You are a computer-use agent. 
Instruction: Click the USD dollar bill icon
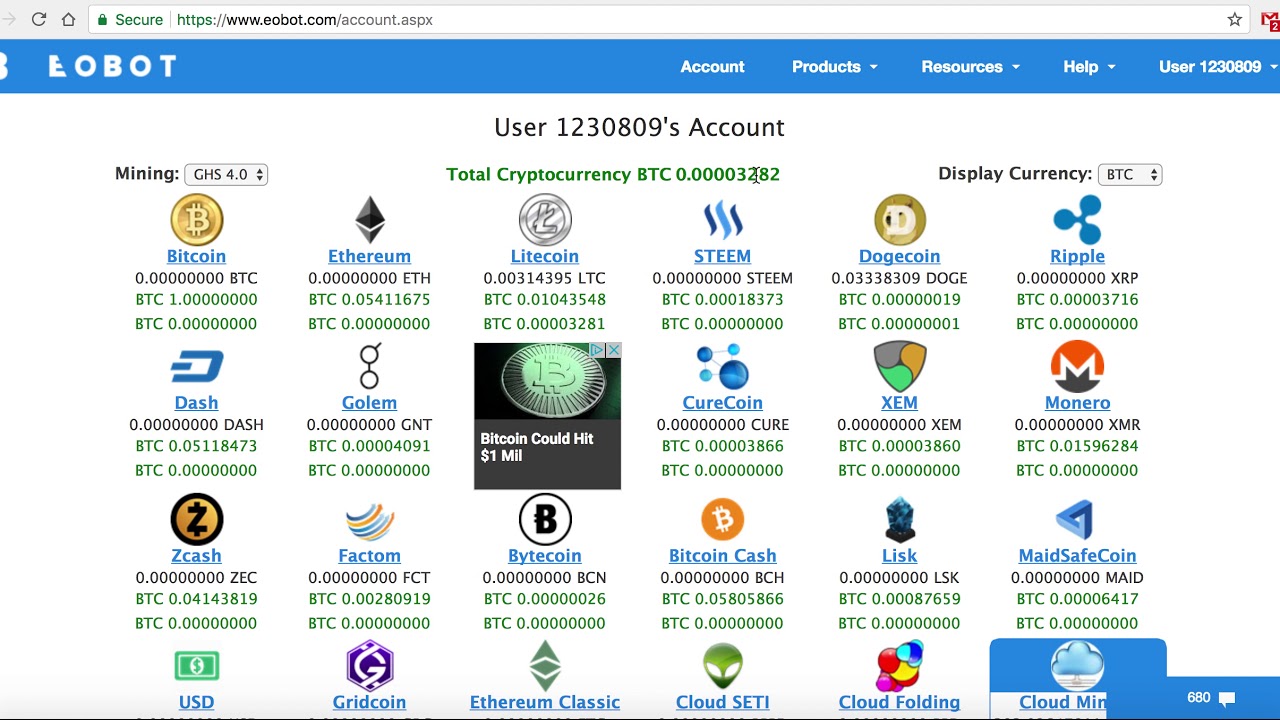[x=196, y=666]
